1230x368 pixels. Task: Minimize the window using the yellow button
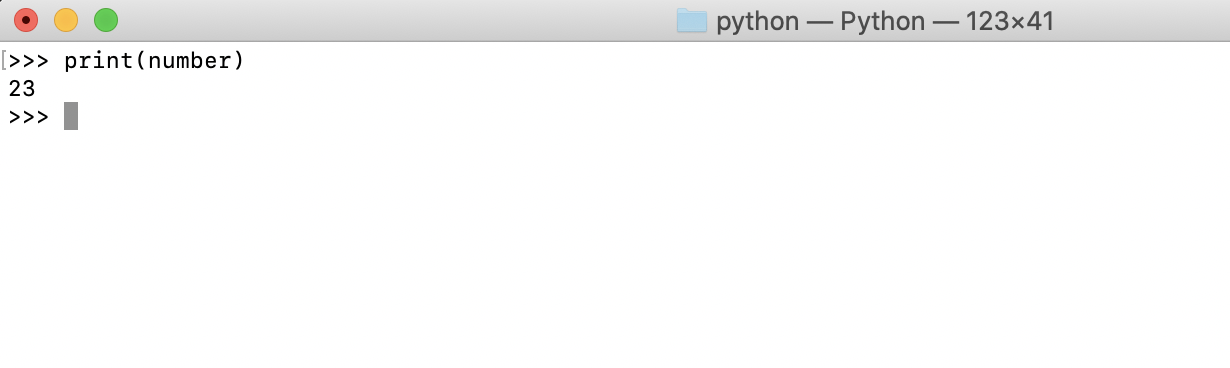(66, 20)
